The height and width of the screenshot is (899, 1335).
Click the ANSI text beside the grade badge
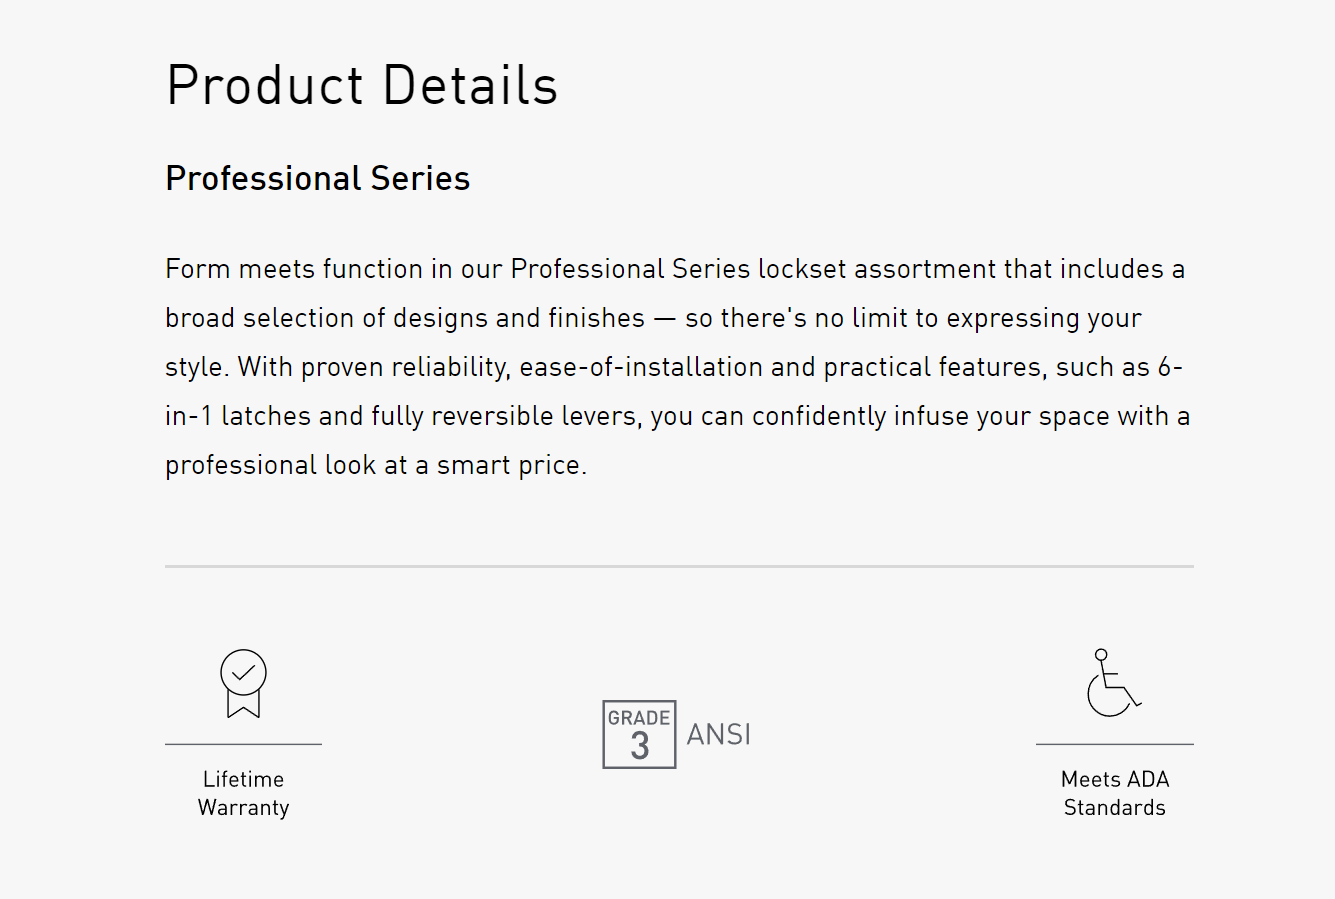pyautogui.click(x=718, y=734)
